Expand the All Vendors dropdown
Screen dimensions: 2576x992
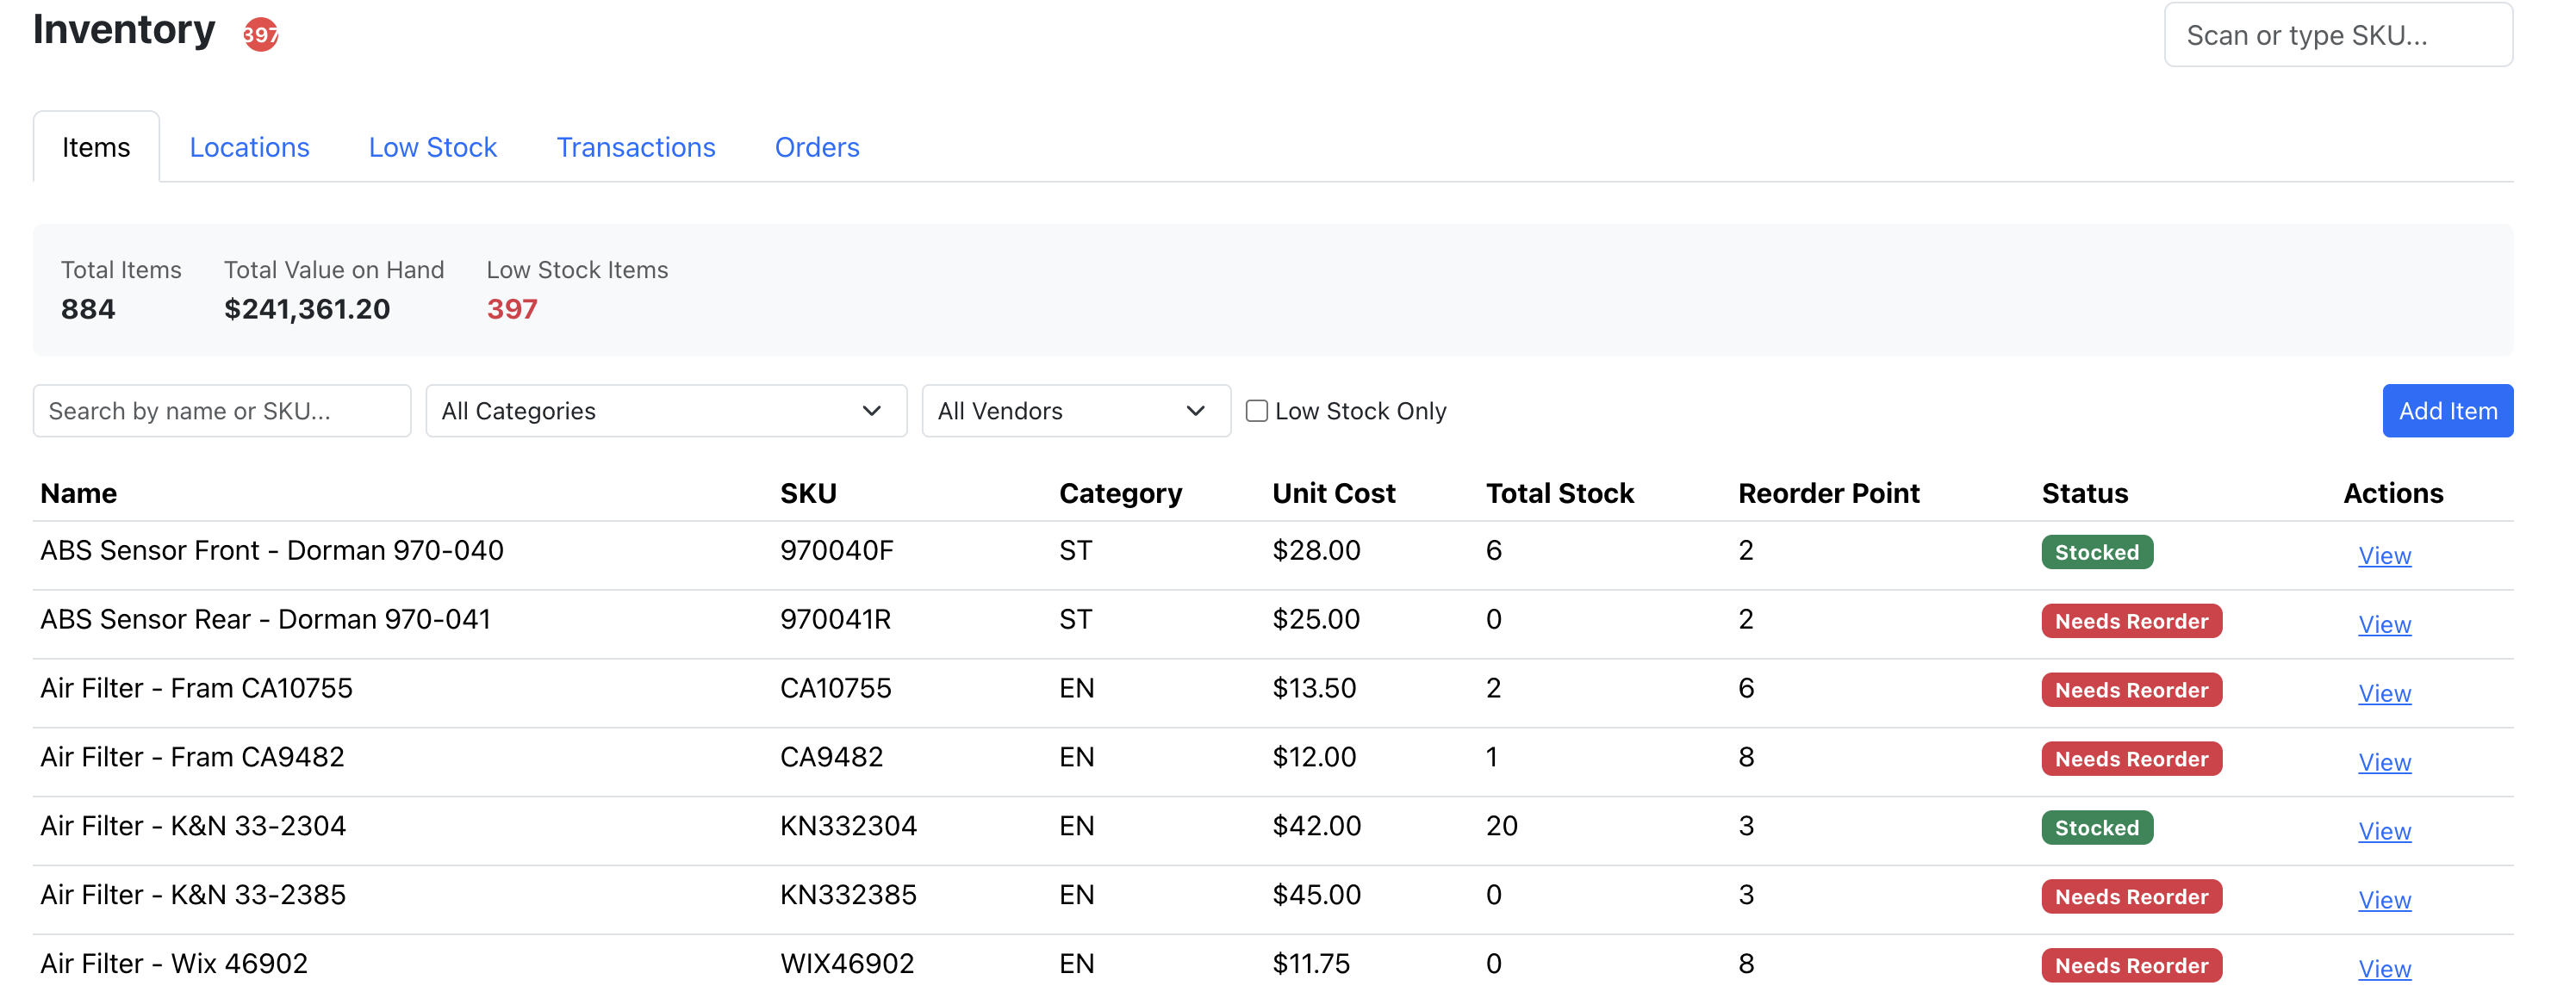[1076, 411]
